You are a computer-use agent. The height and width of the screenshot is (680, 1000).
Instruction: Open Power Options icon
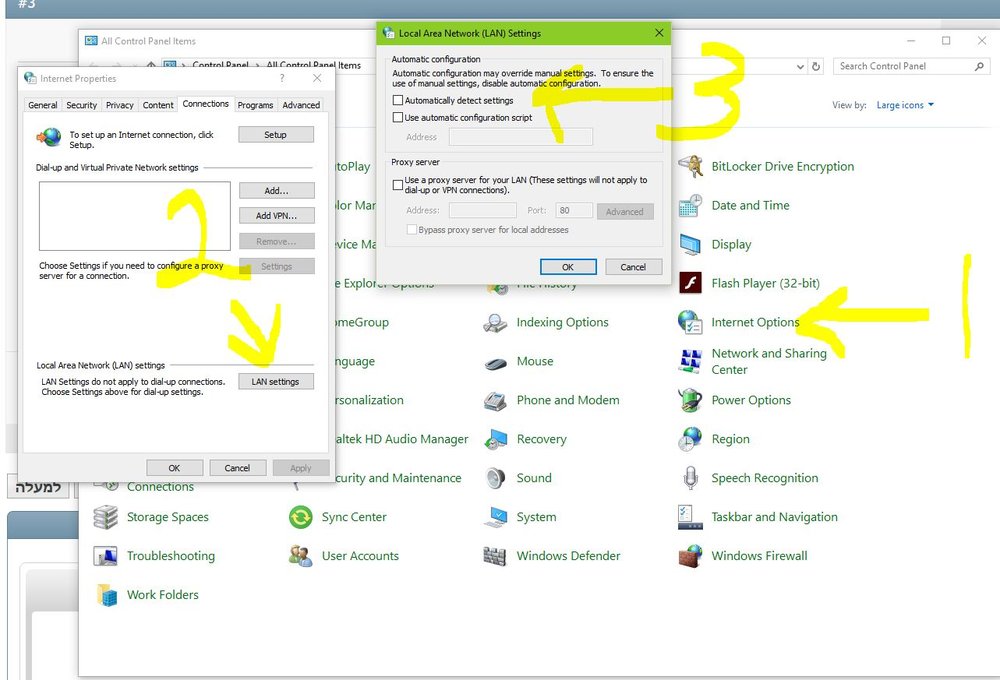click(x=690, y=400)
